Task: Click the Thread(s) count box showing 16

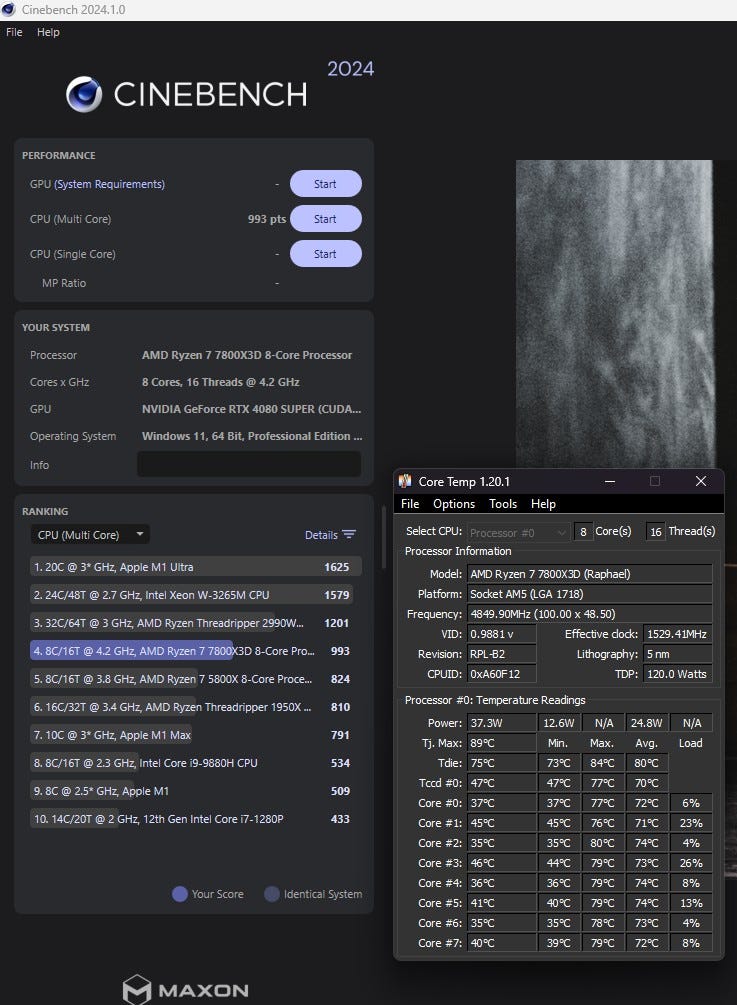Action: point(656,532)
